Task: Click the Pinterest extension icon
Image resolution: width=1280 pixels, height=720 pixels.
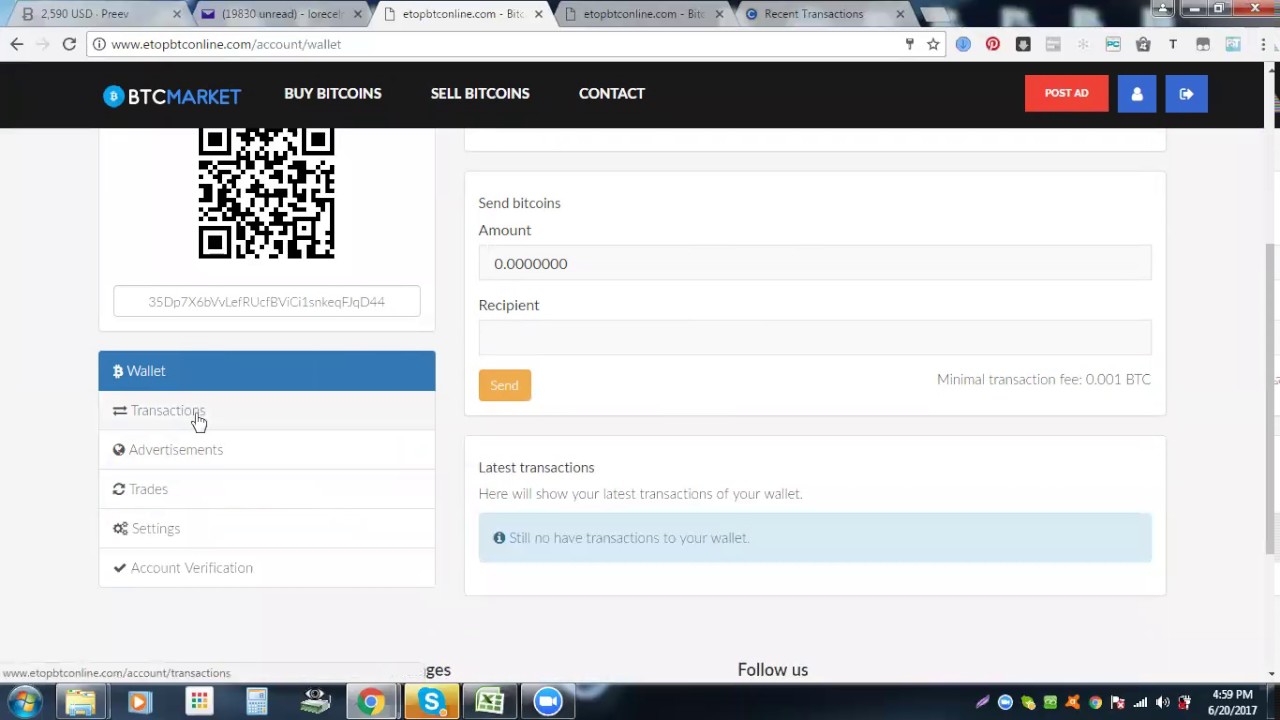Action: click(993, 44)
